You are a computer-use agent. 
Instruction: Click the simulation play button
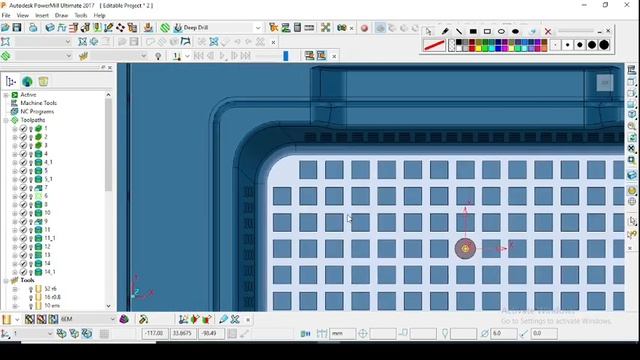[x=222, y=56]
